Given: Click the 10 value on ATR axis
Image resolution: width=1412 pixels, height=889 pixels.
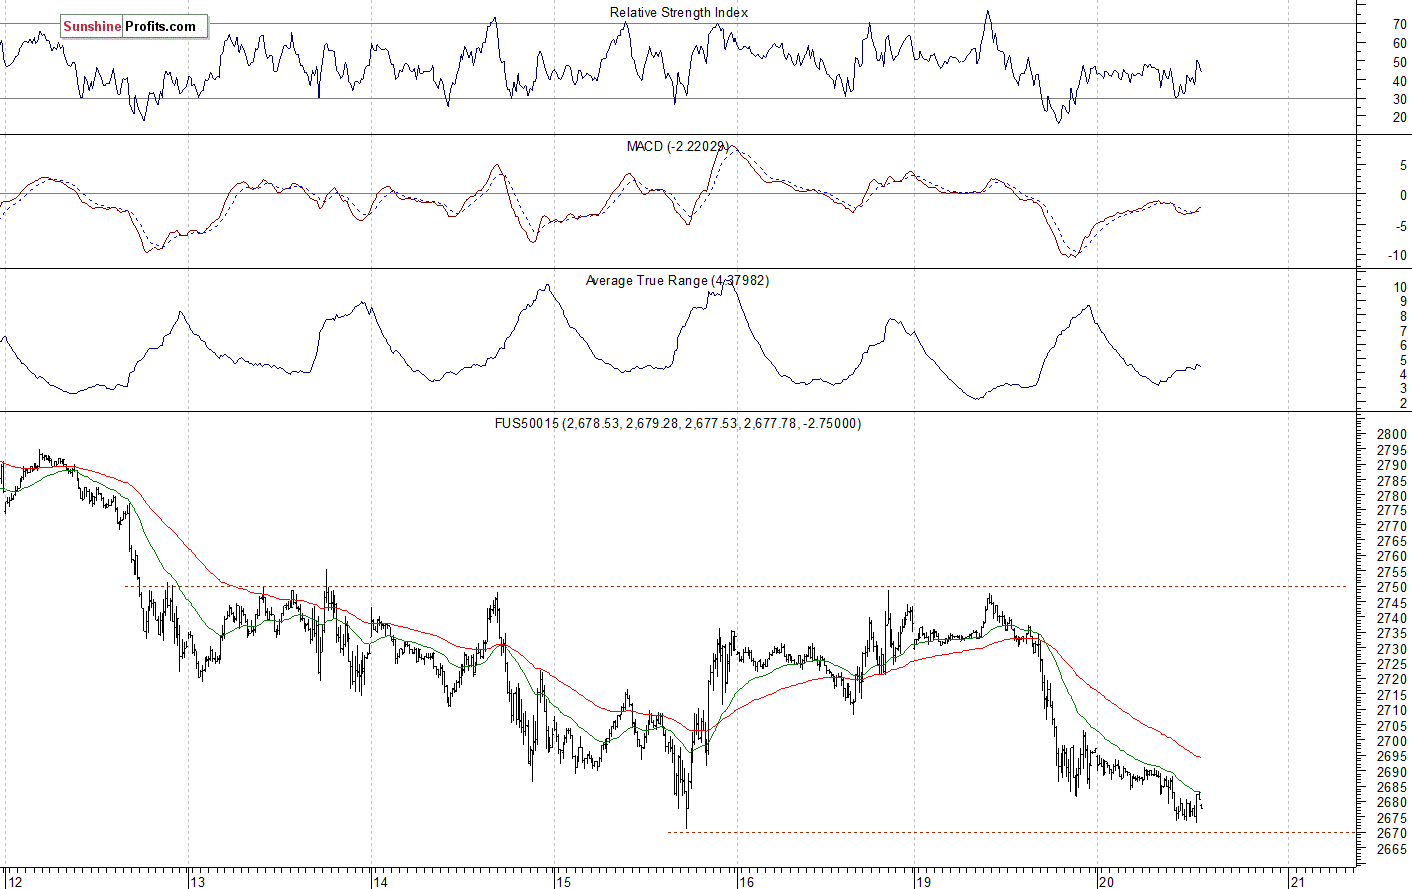Looking at the screenshot, I should pos(1400,287).
